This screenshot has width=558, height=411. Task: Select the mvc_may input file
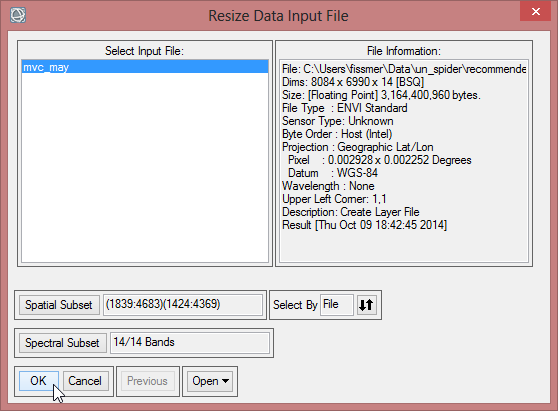click(145, 67)
